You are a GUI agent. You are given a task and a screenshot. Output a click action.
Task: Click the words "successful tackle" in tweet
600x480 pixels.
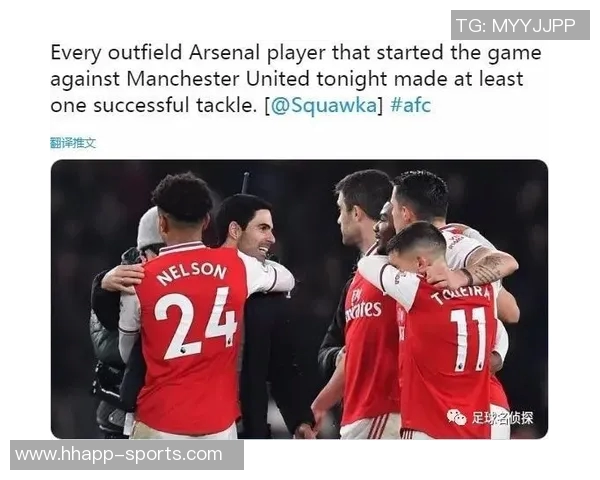pyautogui.click(x=175, y=105)
